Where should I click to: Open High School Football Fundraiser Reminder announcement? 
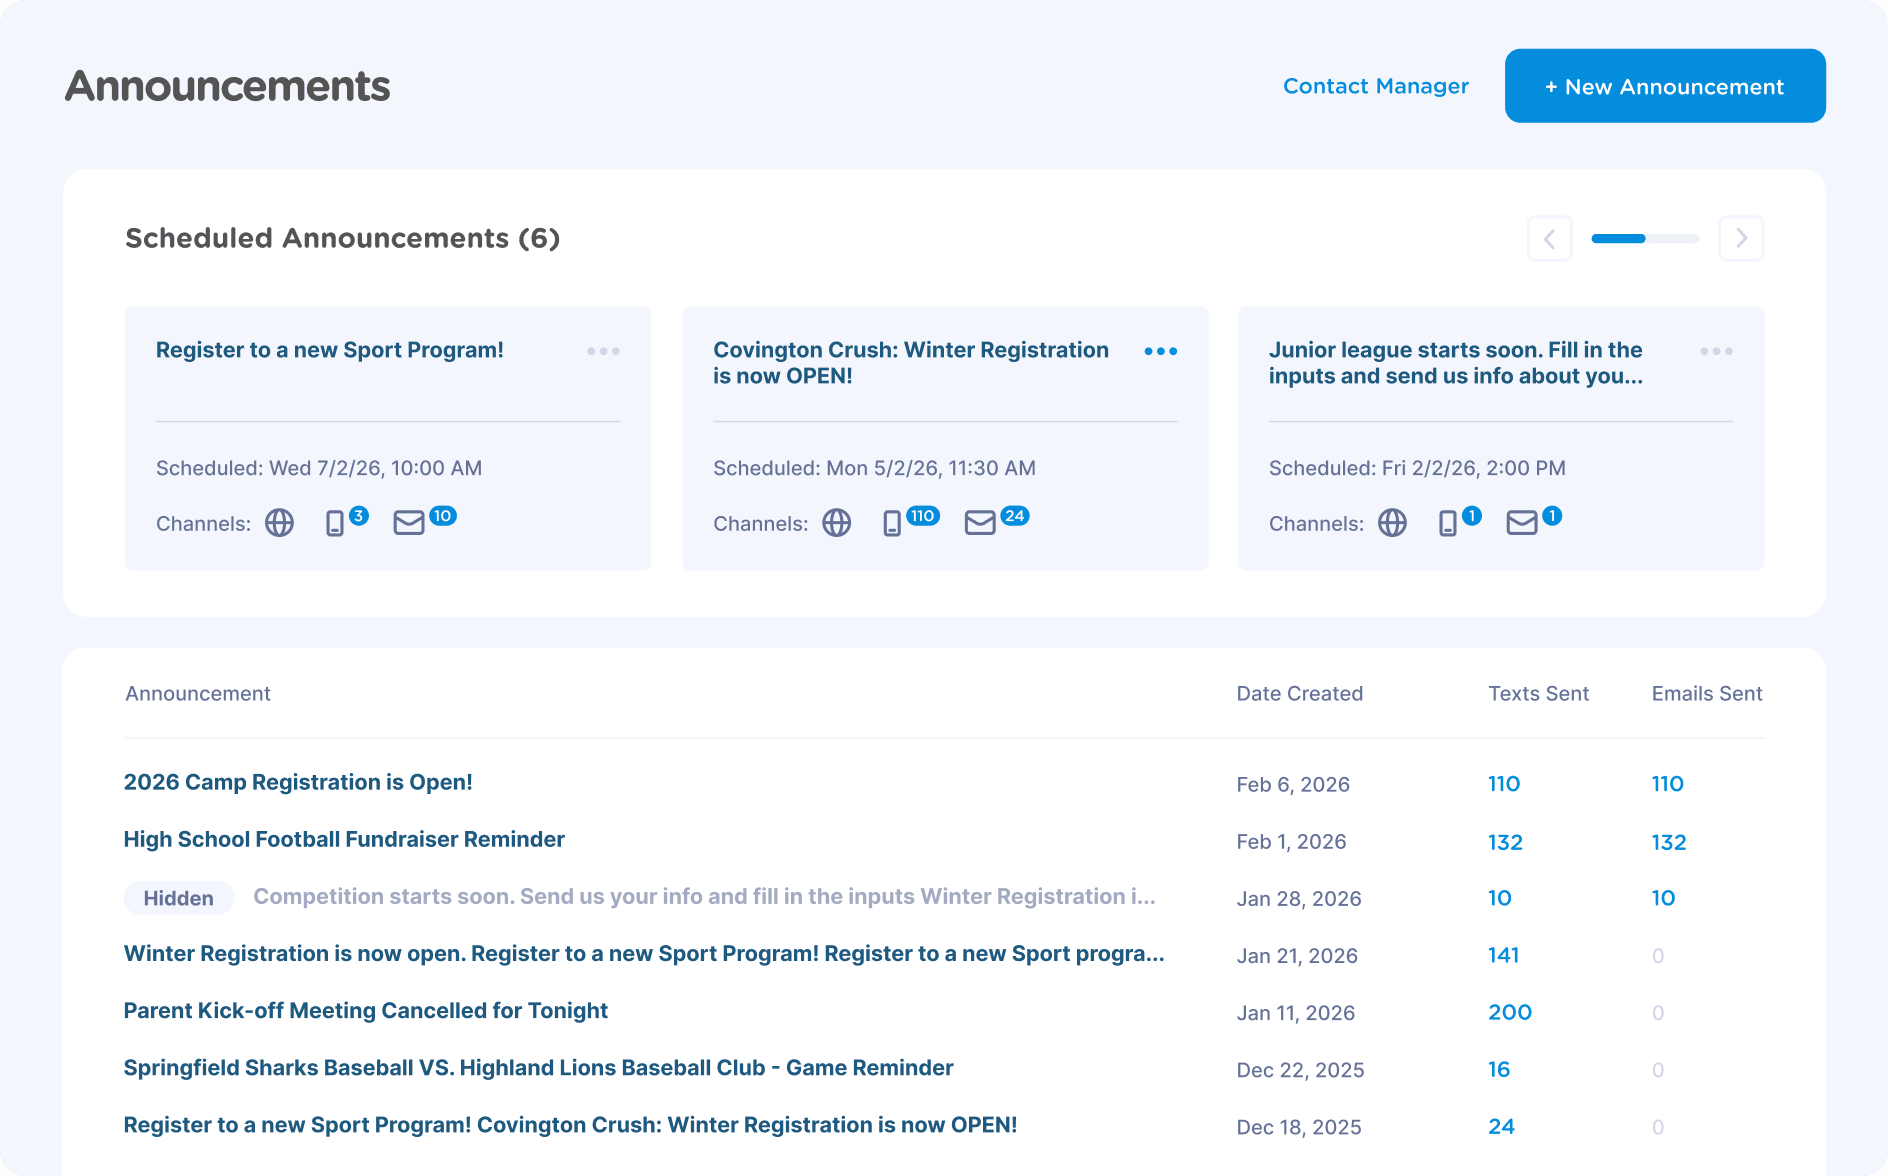[x=344, y=839]
